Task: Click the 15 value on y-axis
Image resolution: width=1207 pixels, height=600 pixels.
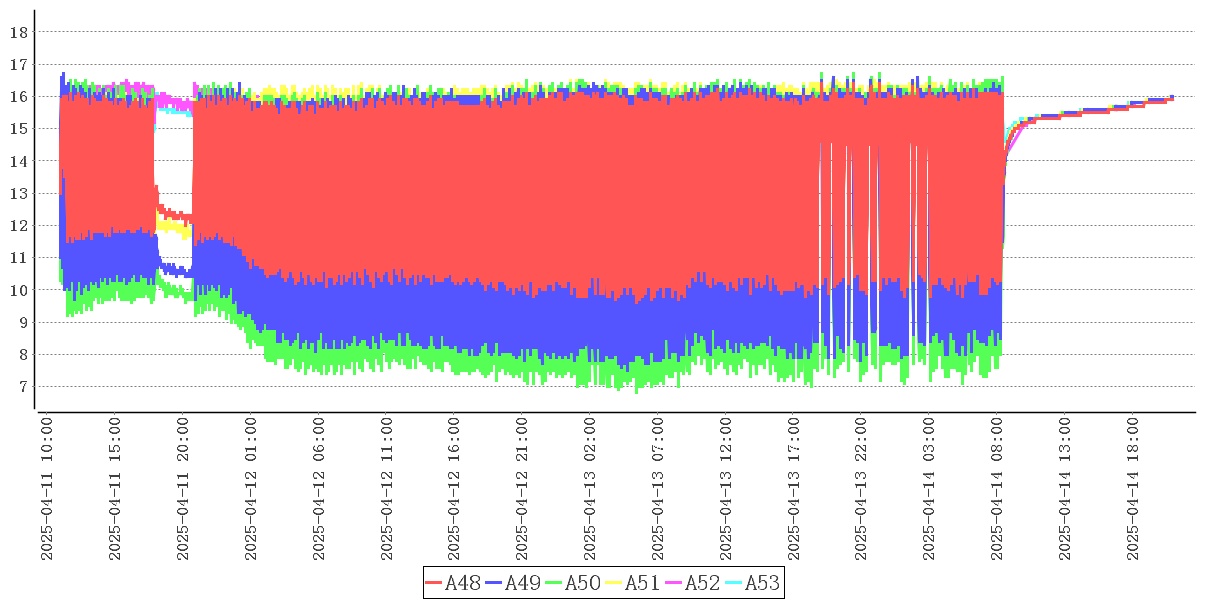Action: [x=17, y=129]
